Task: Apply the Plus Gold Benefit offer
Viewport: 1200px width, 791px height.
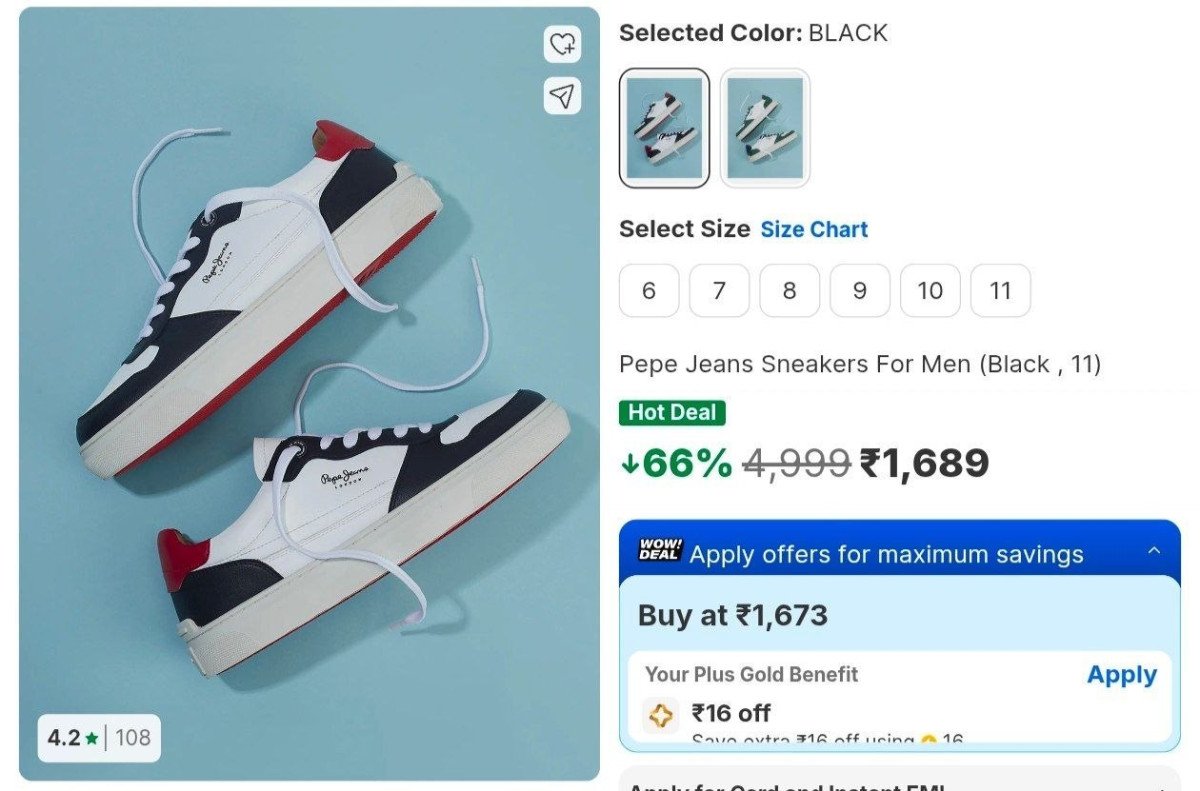Action: pos(1121,675)
